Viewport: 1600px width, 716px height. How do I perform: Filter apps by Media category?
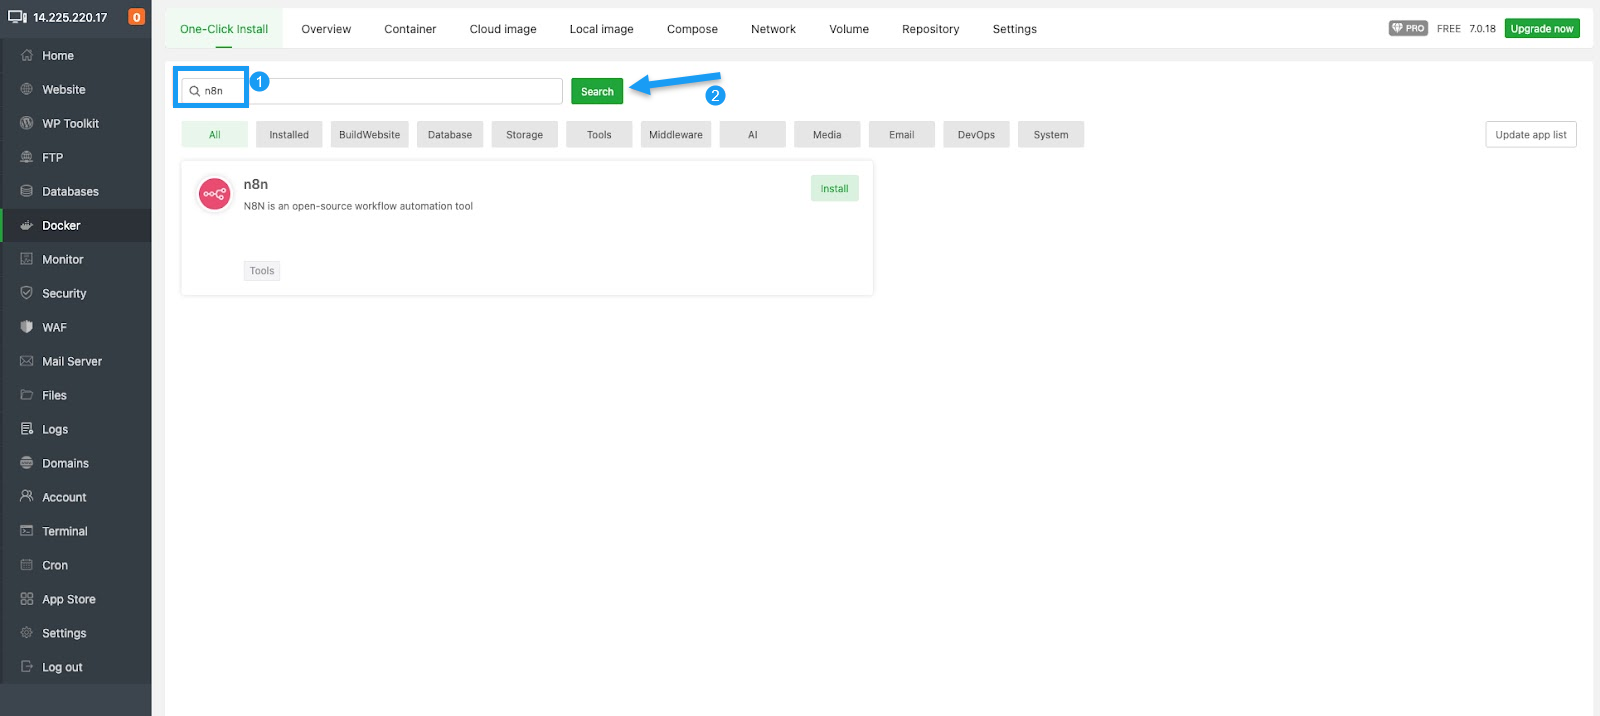click(x=827, y=135)
